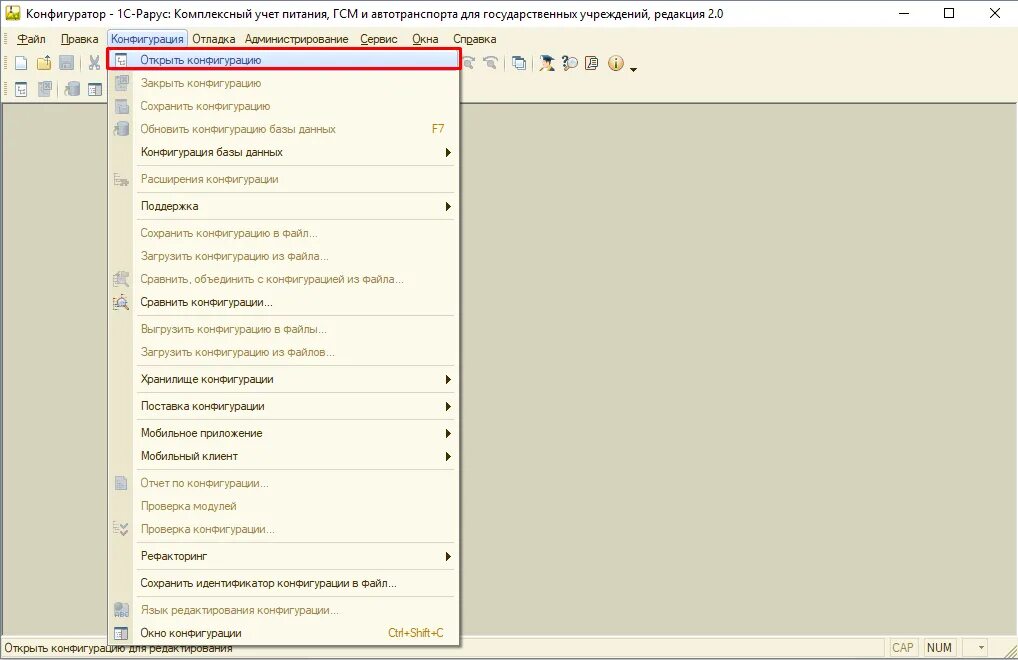The image size is (1018, 660).
Task: Click the yellow About info icon
Action: [x=615, y=63]
